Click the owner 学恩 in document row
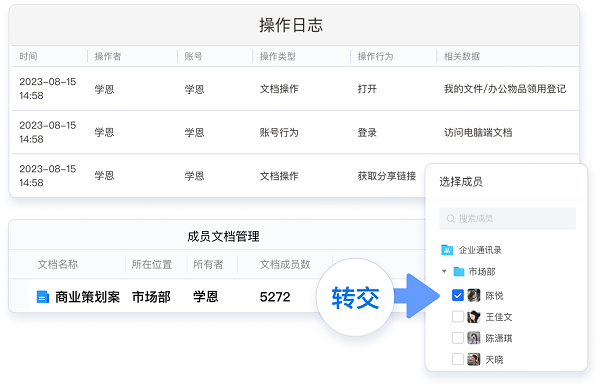Screen dimensions: 600x388 205,297
